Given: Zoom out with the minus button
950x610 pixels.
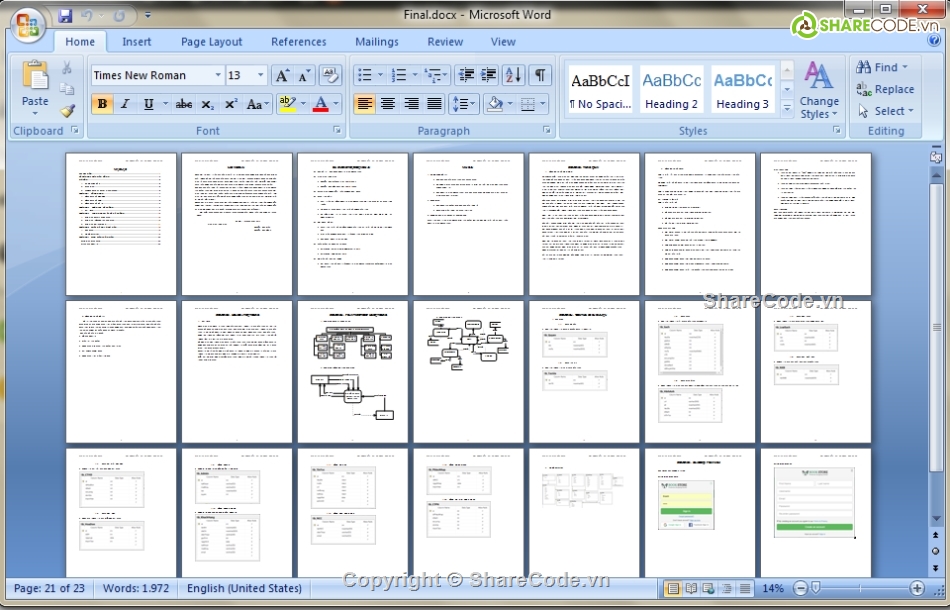Looking at the screenshot, I should pos(800,588).
